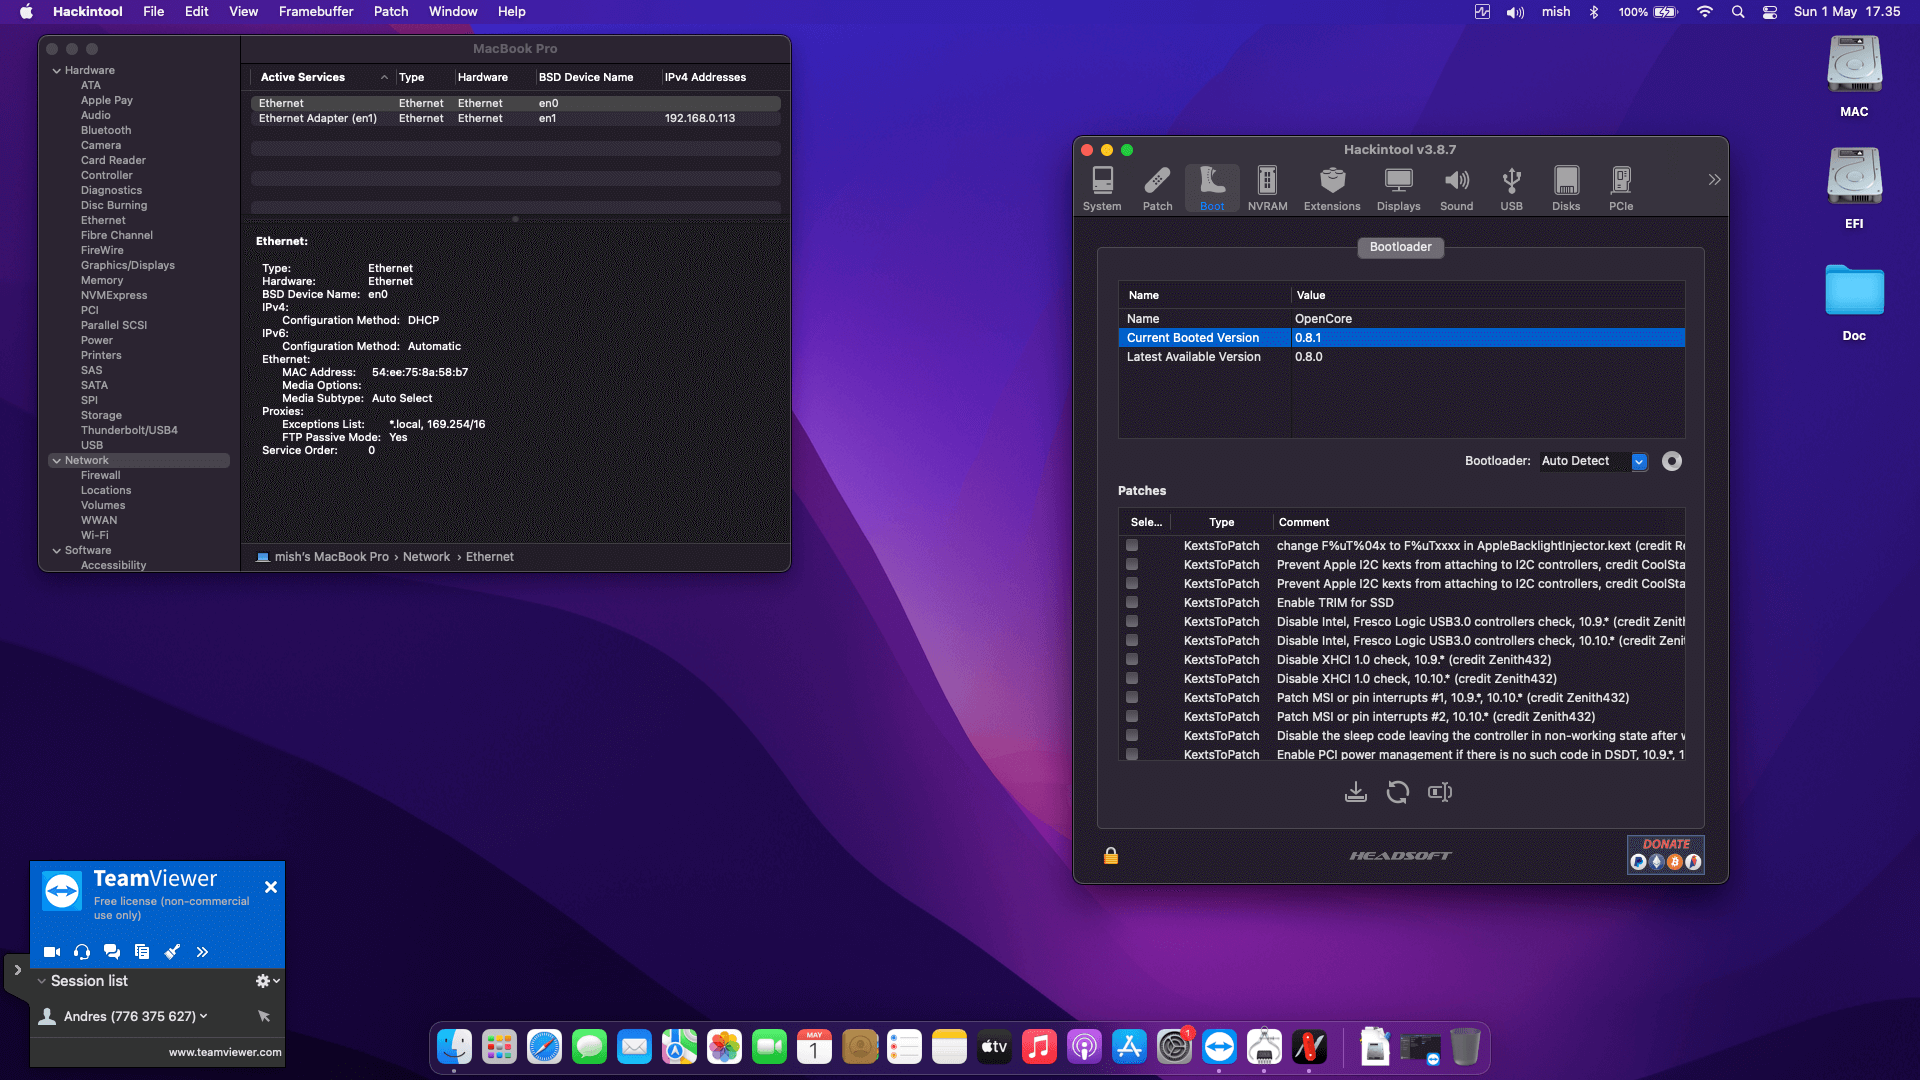The width and height of the screenshot is (1920, 1080).
Task: Open the Window menu
Action: [453, 12]
